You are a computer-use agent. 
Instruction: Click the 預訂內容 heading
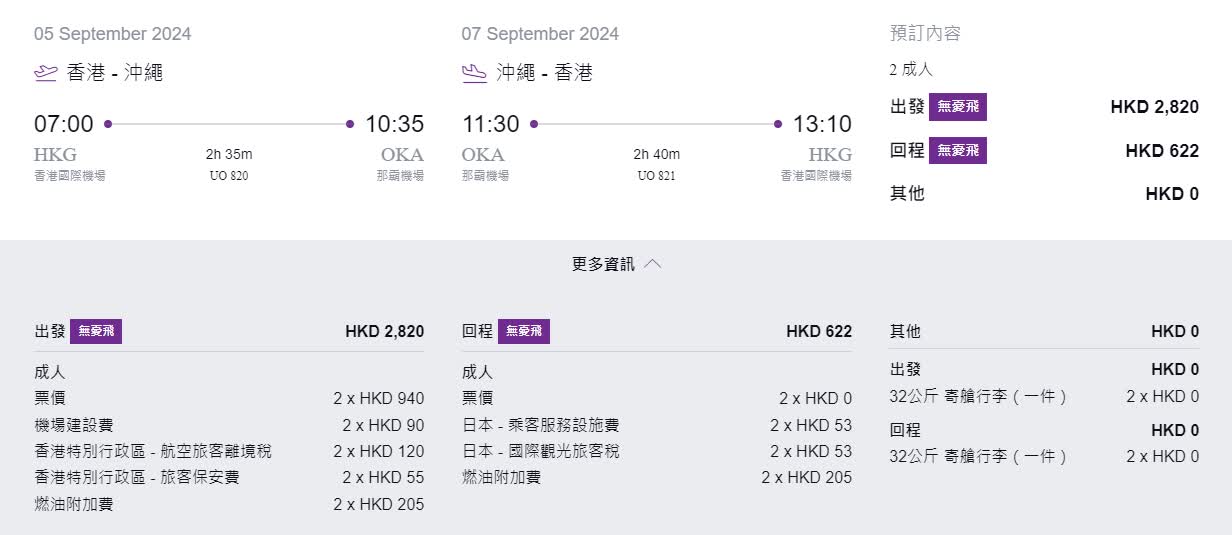pos(925,33)
